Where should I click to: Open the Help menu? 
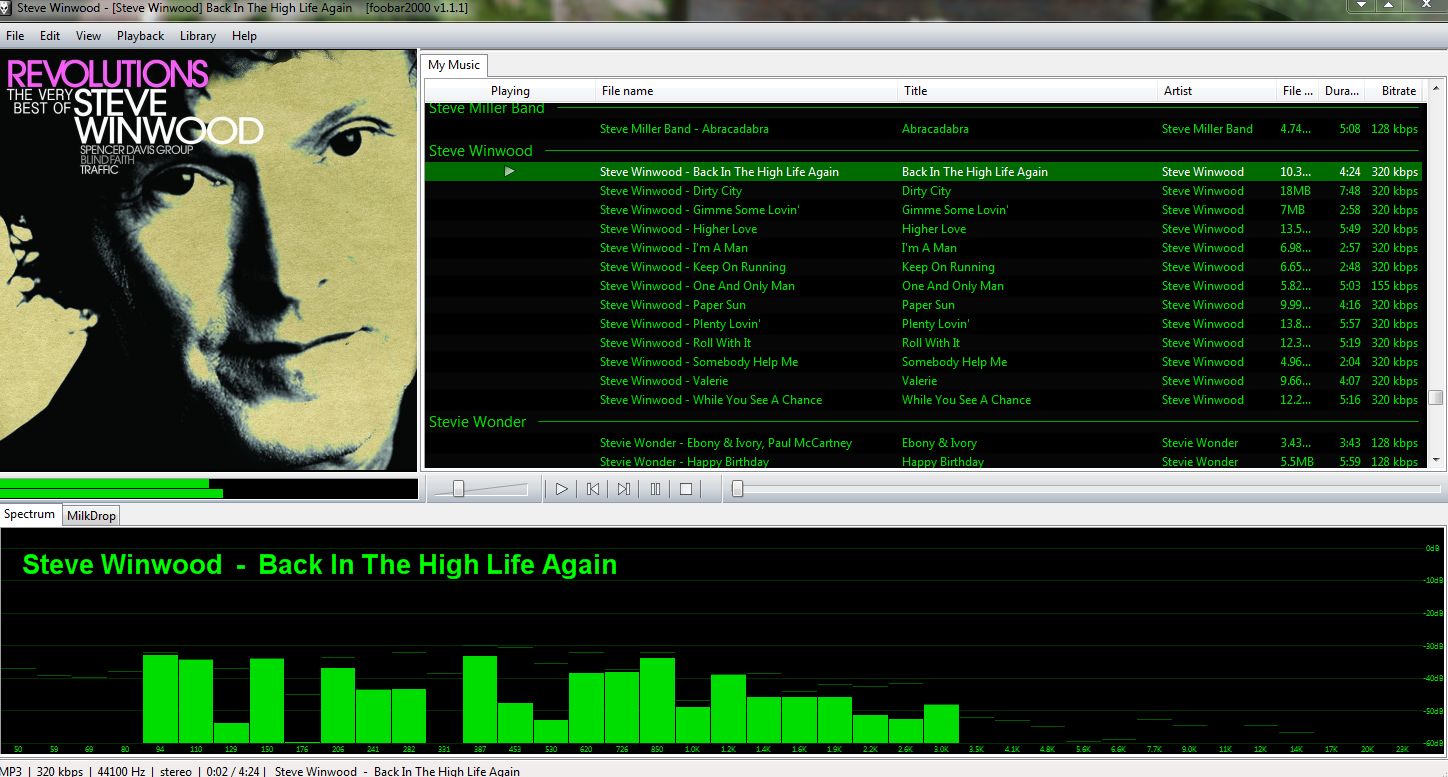click(245, 36)
